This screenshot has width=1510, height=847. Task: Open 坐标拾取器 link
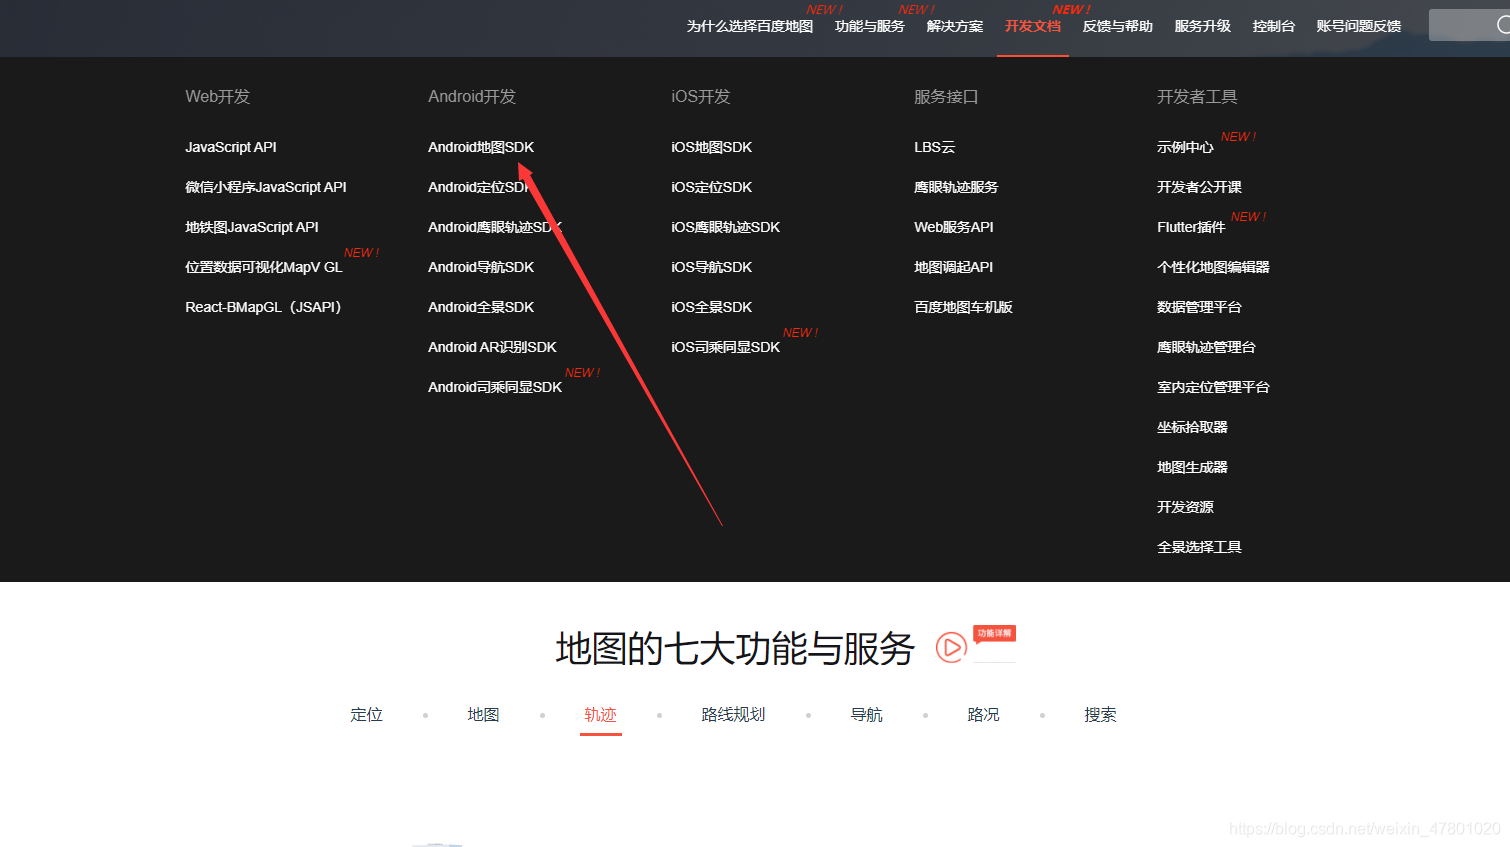tap(1192, 427)
